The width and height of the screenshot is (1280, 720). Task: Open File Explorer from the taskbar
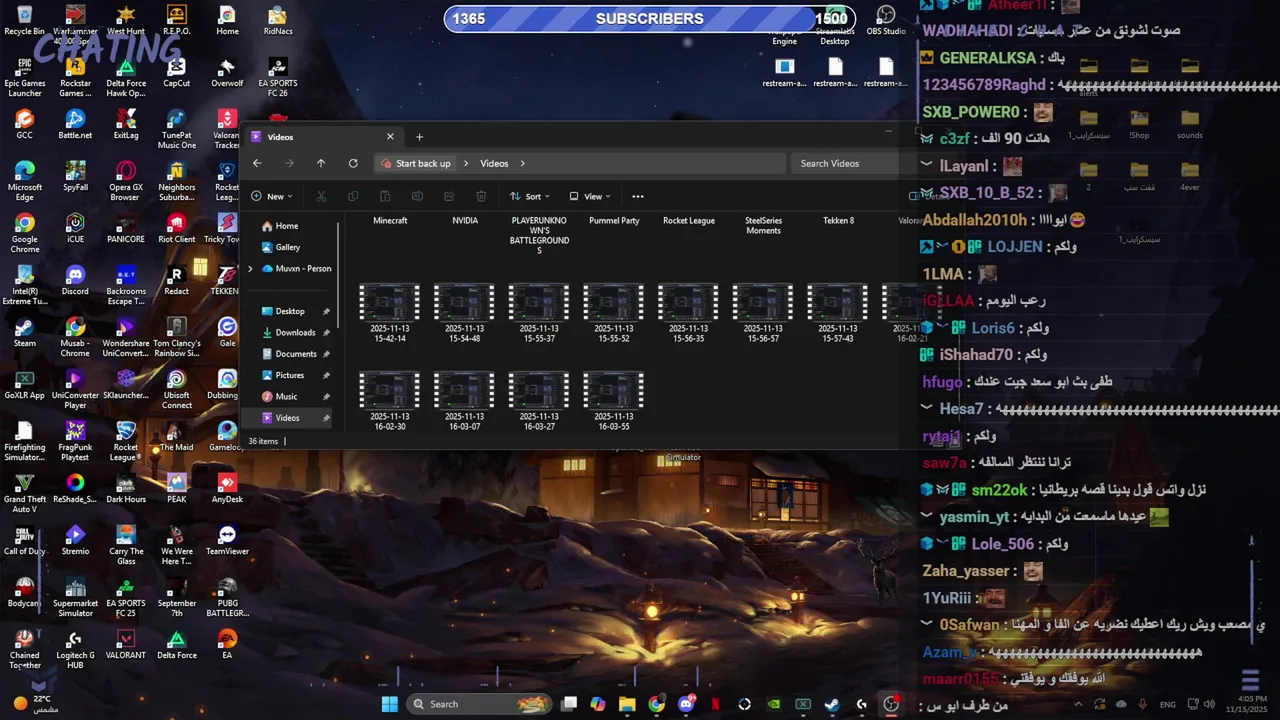pyautogui.click(x=627, y=704)
